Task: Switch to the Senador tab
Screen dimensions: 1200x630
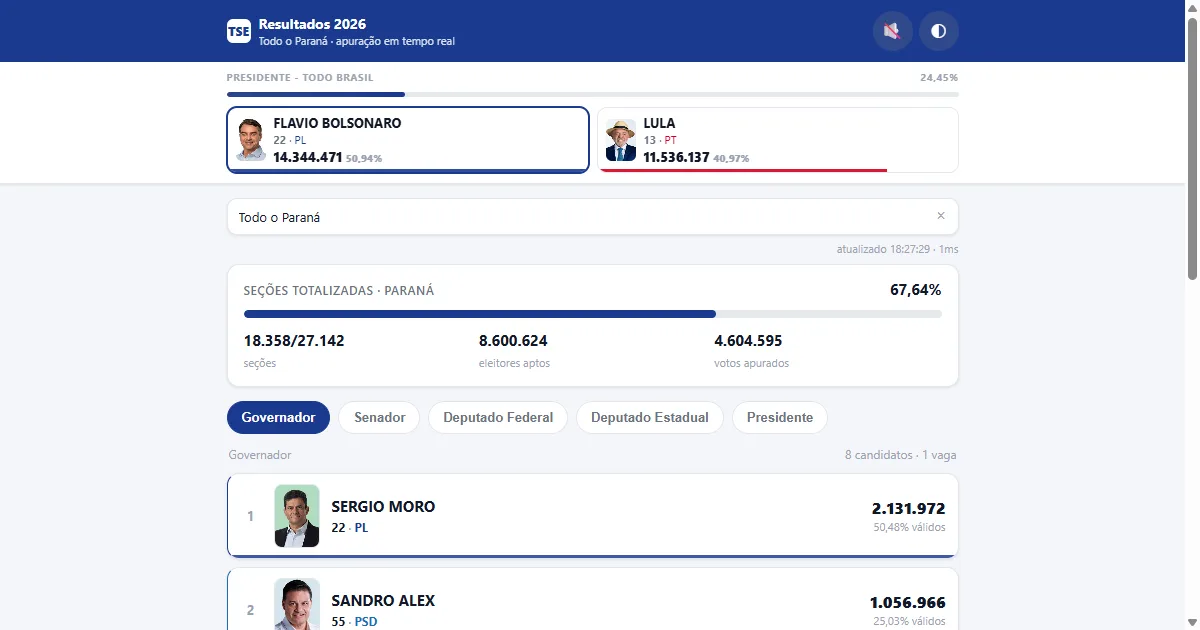Action: [x=379, y=417]
